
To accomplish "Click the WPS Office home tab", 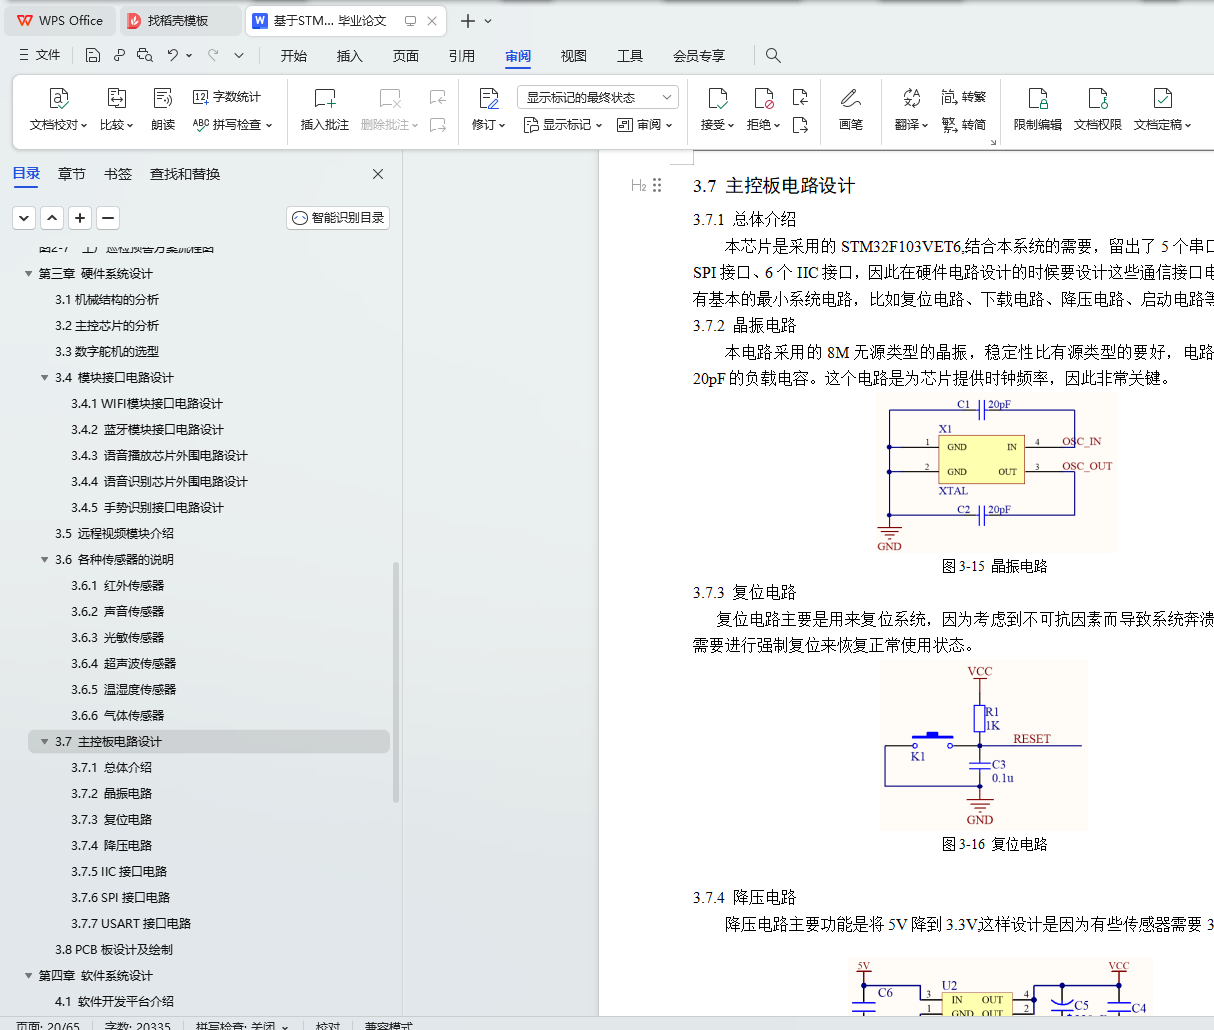I will click(60, 21).
